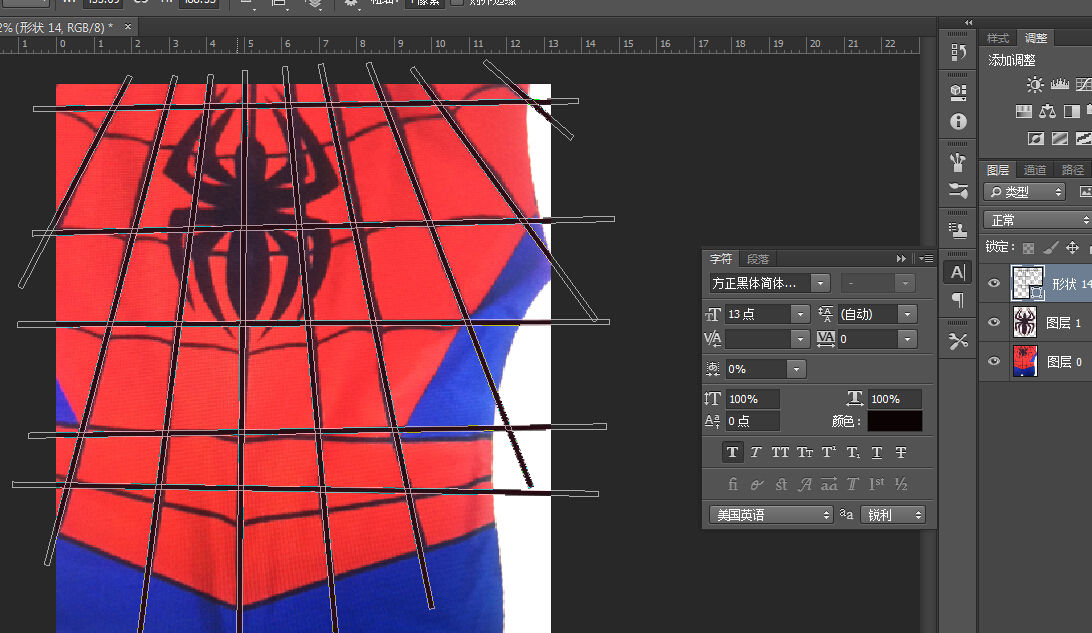
Task: Open the 美国英语 language dropdown
Action: click(770, 515)
